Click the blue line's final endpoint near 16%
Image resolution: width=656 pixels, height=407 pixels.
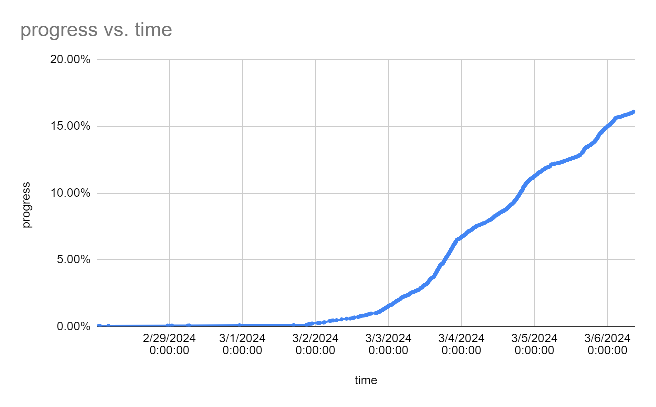(633, 112)
